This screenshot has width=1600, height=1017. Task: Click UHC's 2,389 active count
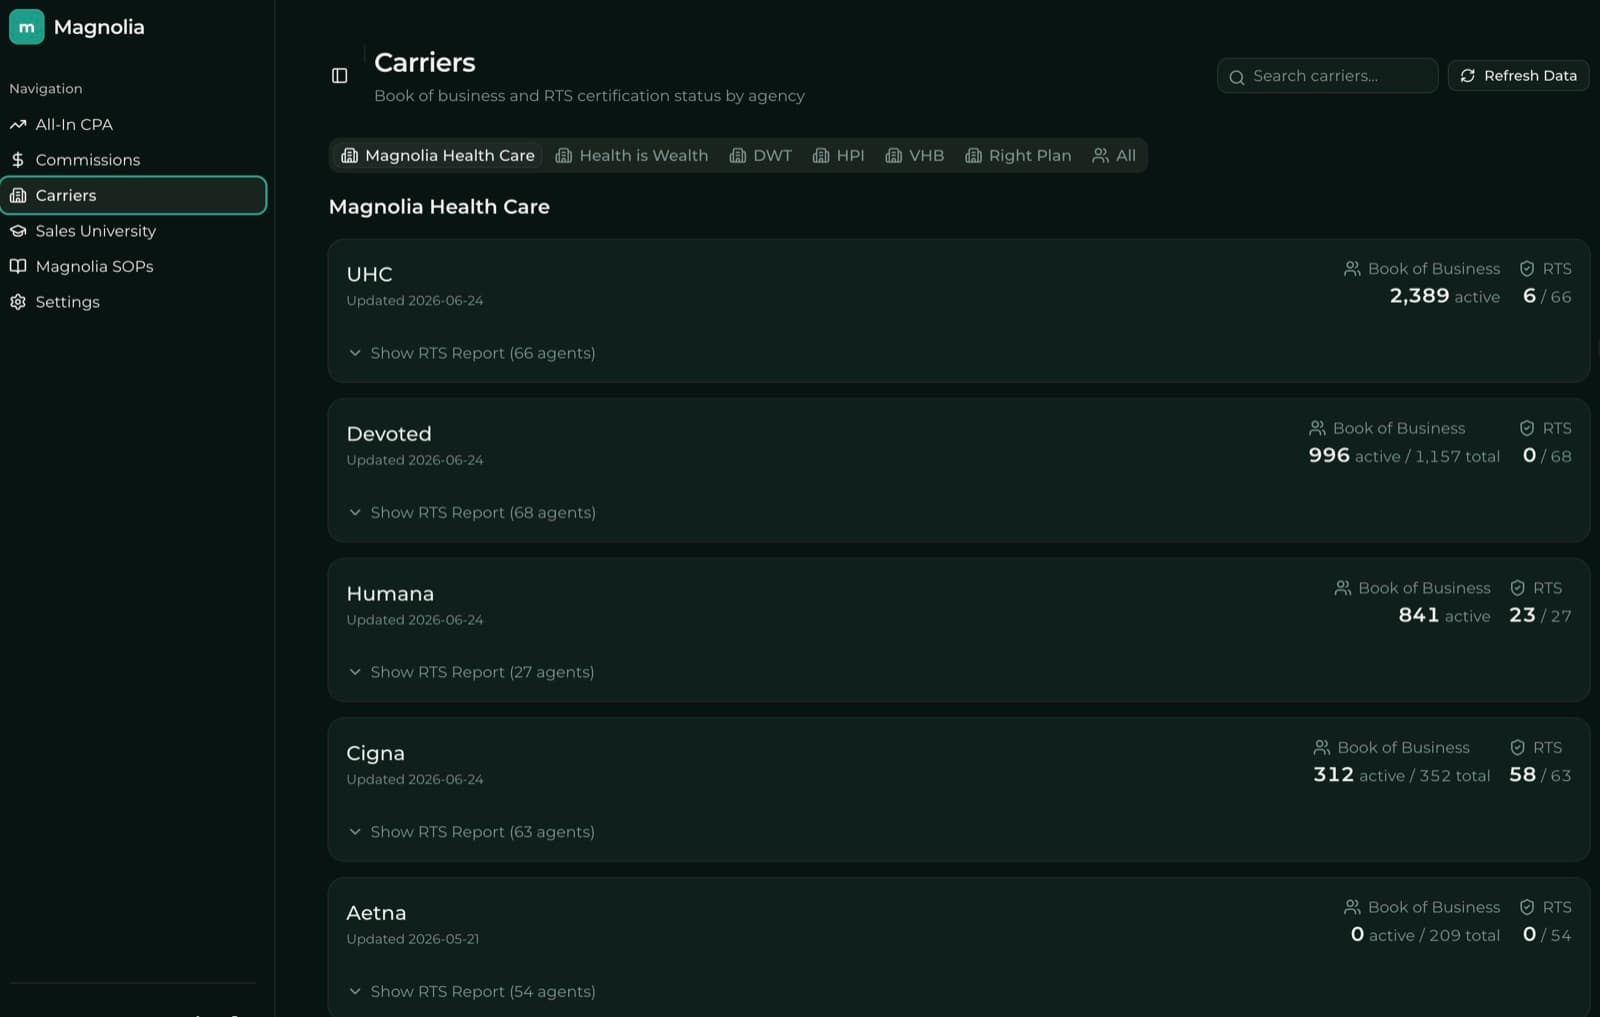[1444, 296]
